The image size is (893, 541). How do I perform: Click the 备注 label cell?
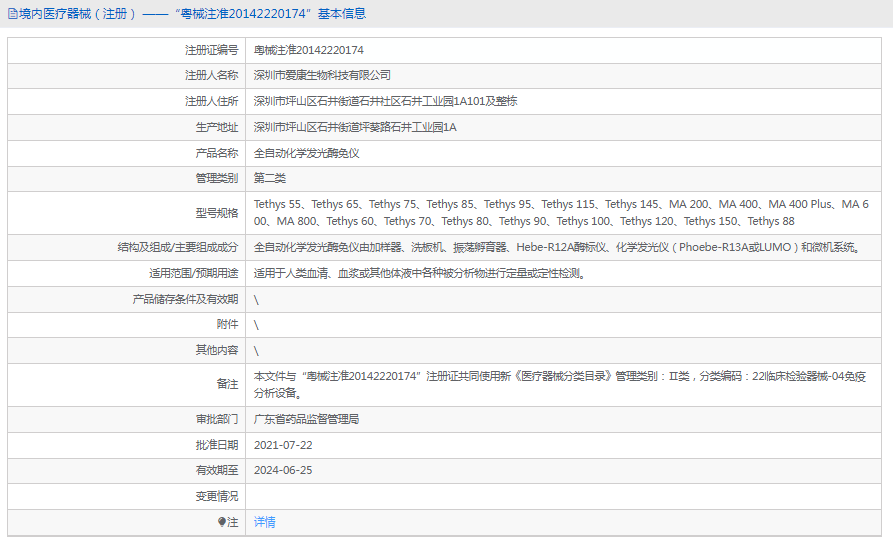126,384
